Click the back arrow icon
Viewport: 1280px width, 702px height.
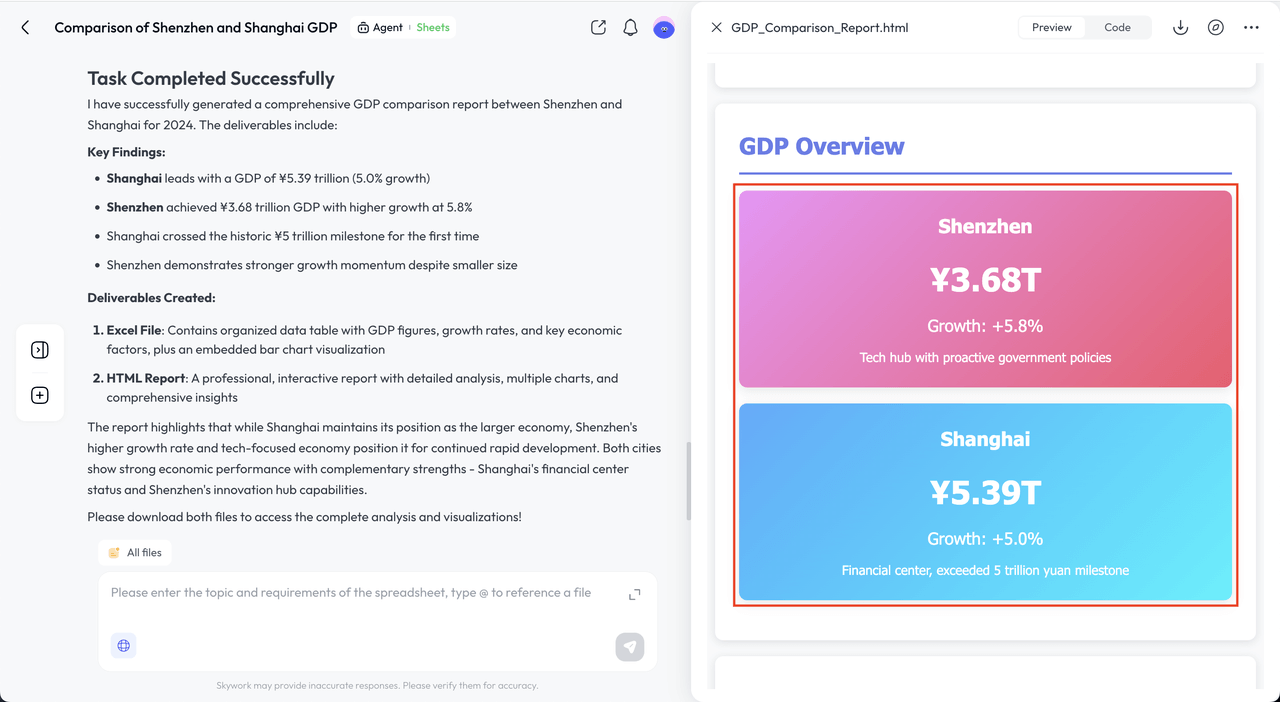click(x=25, y=28)
